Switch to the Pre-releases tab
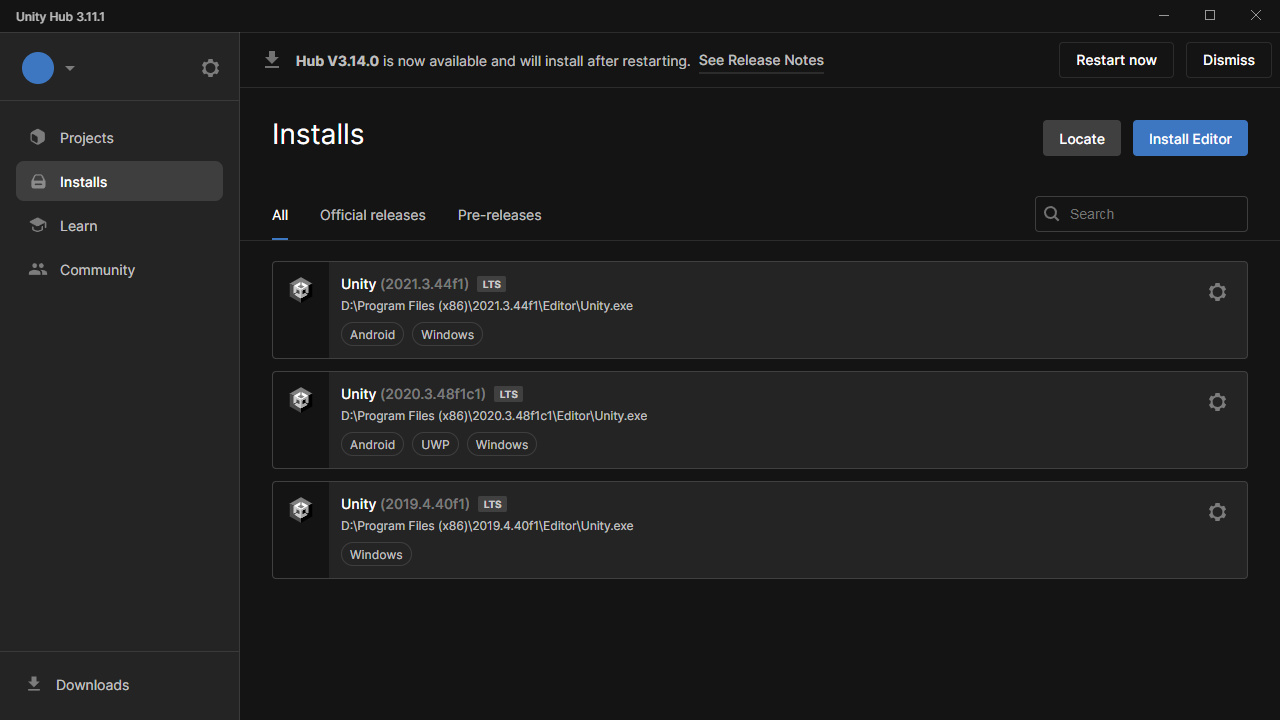 (x=500, y=215)
